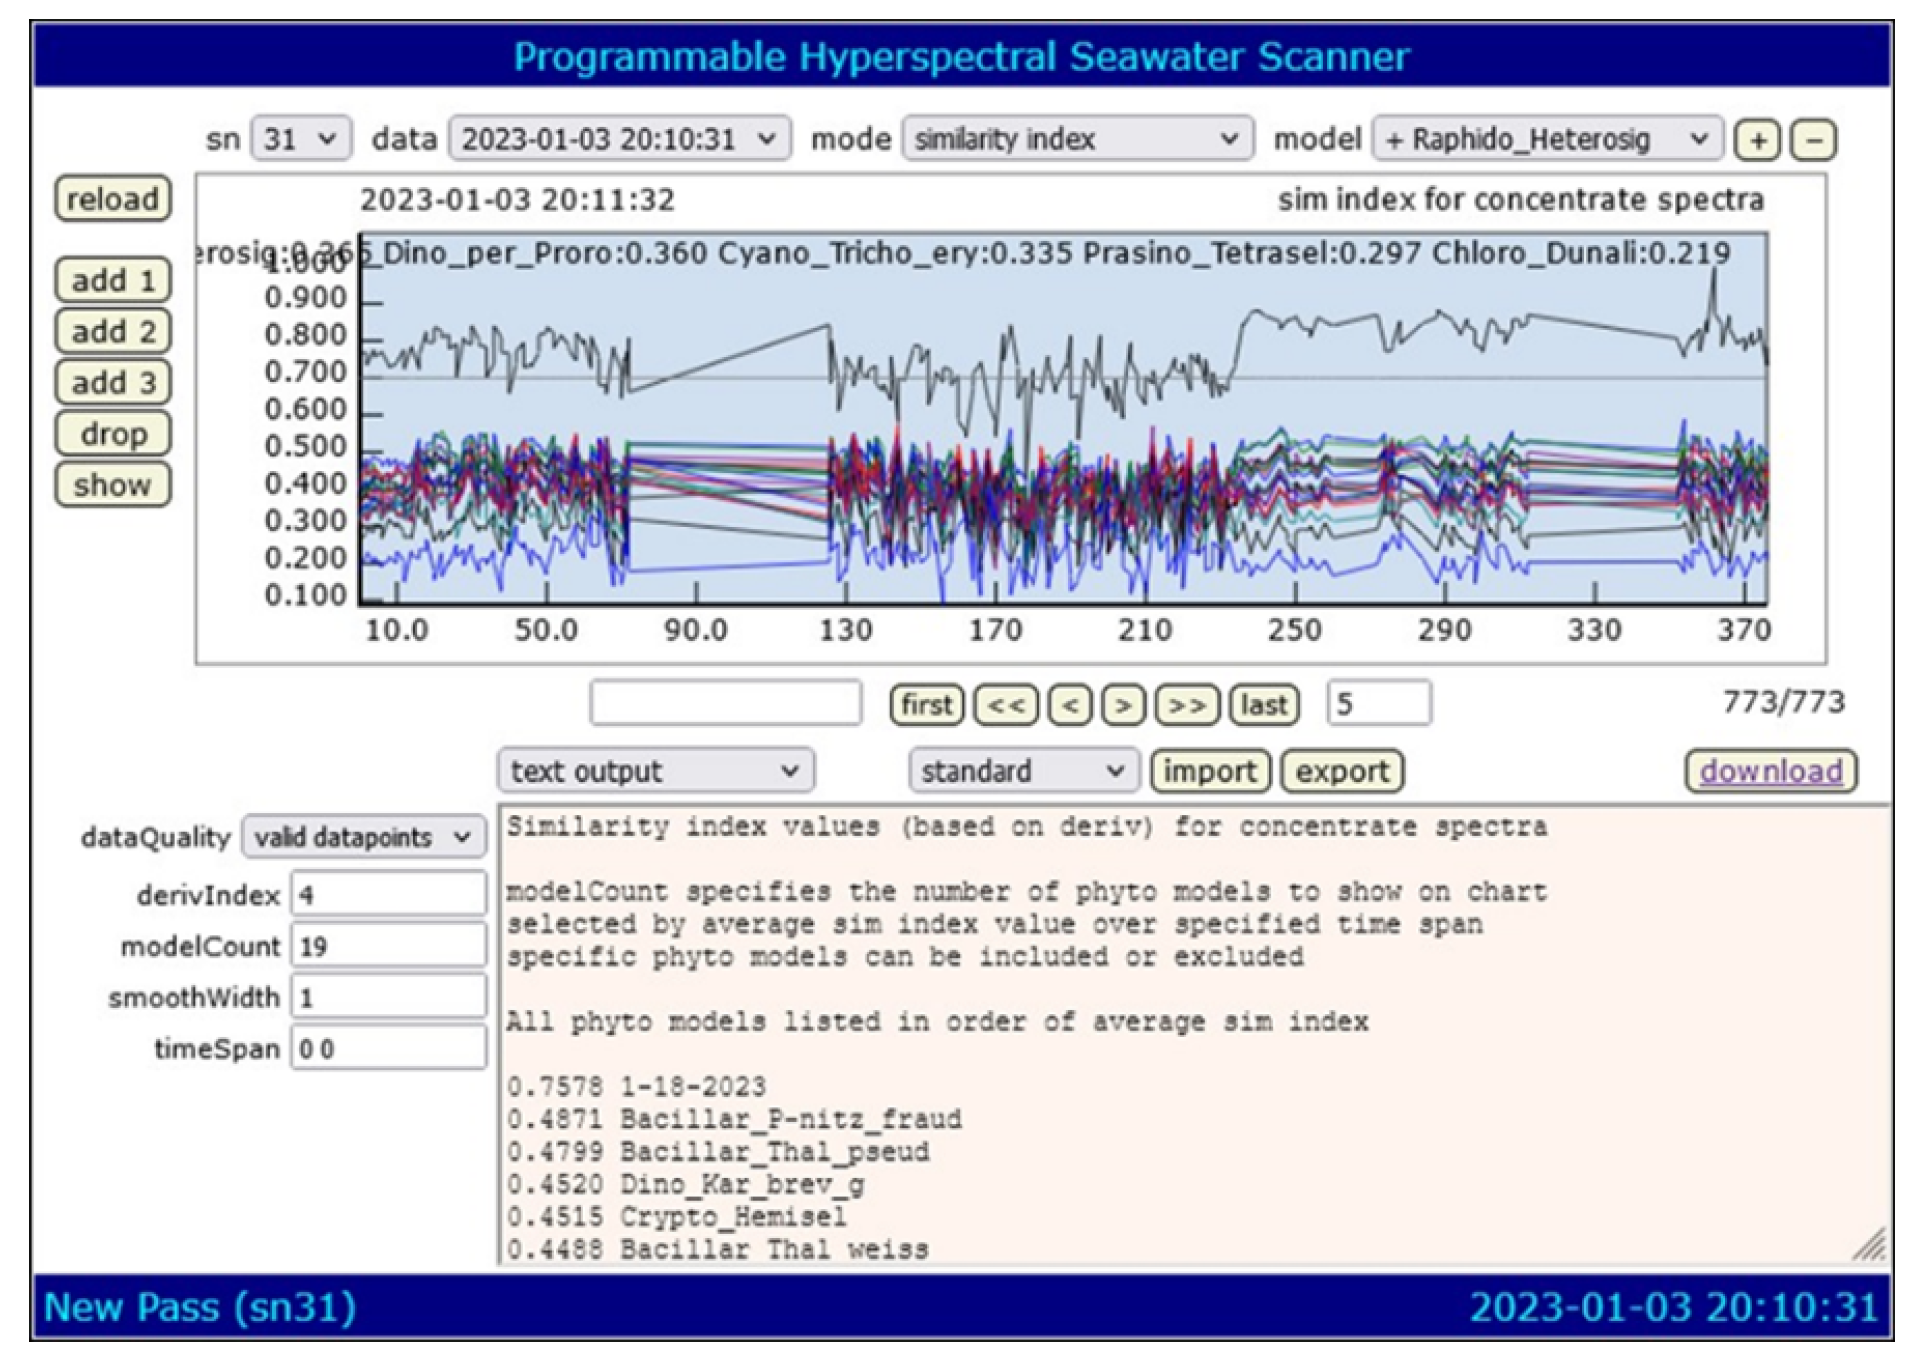Click the '0.4799 Bacillar_Thal_pseud' line

coord(718,1152)
